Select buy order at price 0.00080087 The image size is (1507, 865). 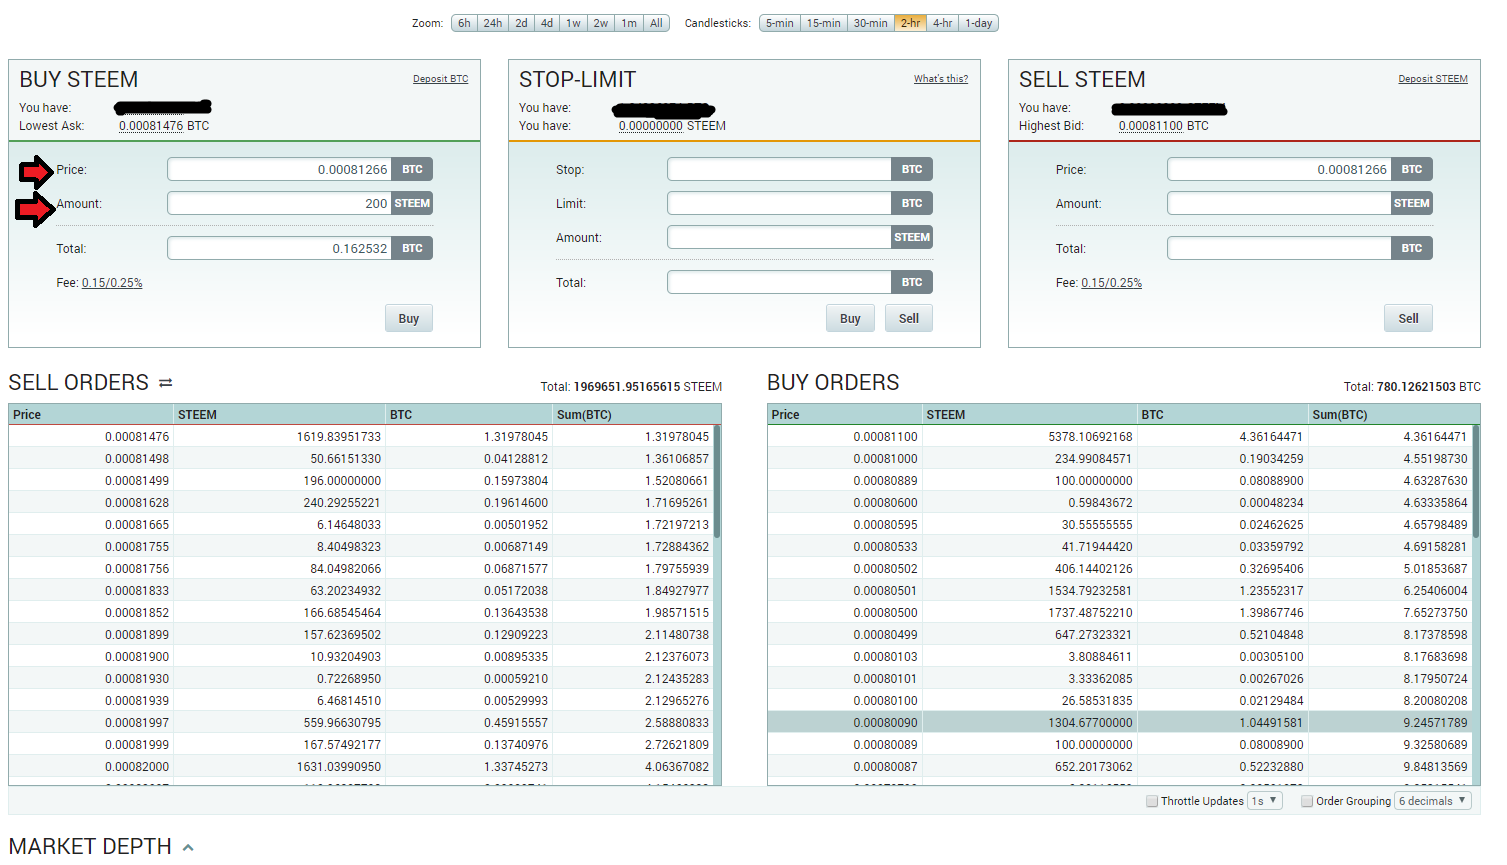1120,767
